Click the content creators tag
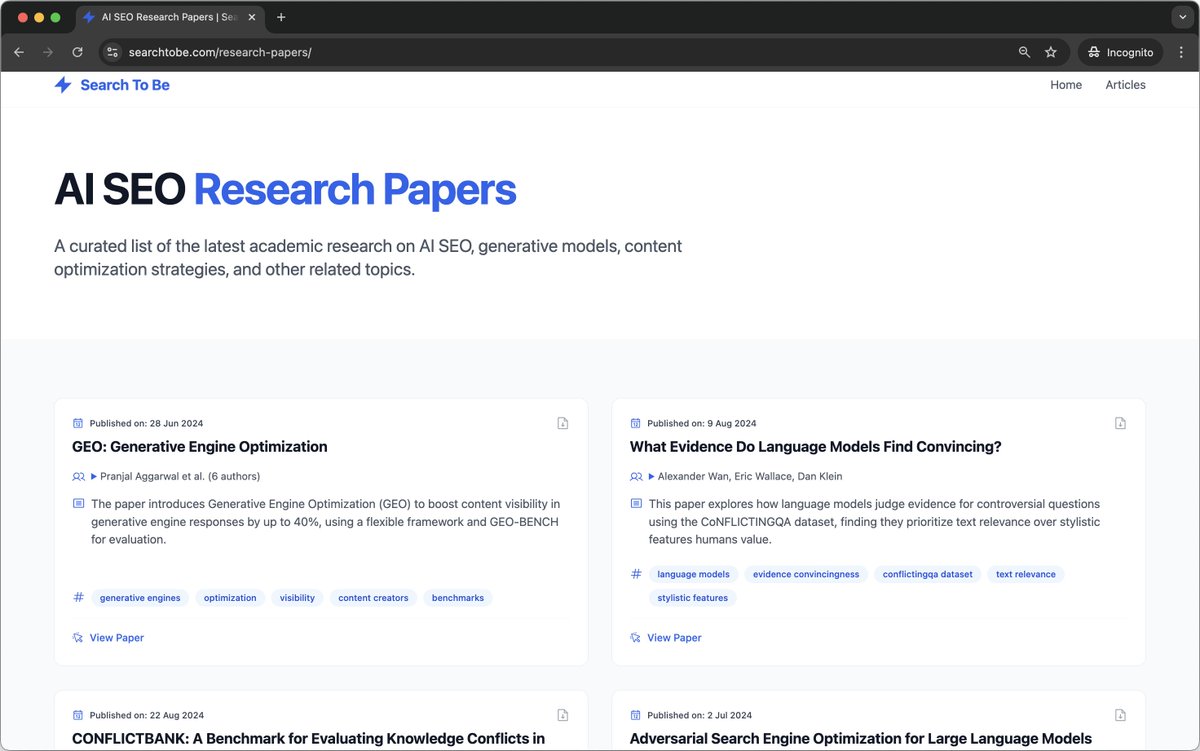The width and height of the screenshot is (1200, 751). pos(373,598)
